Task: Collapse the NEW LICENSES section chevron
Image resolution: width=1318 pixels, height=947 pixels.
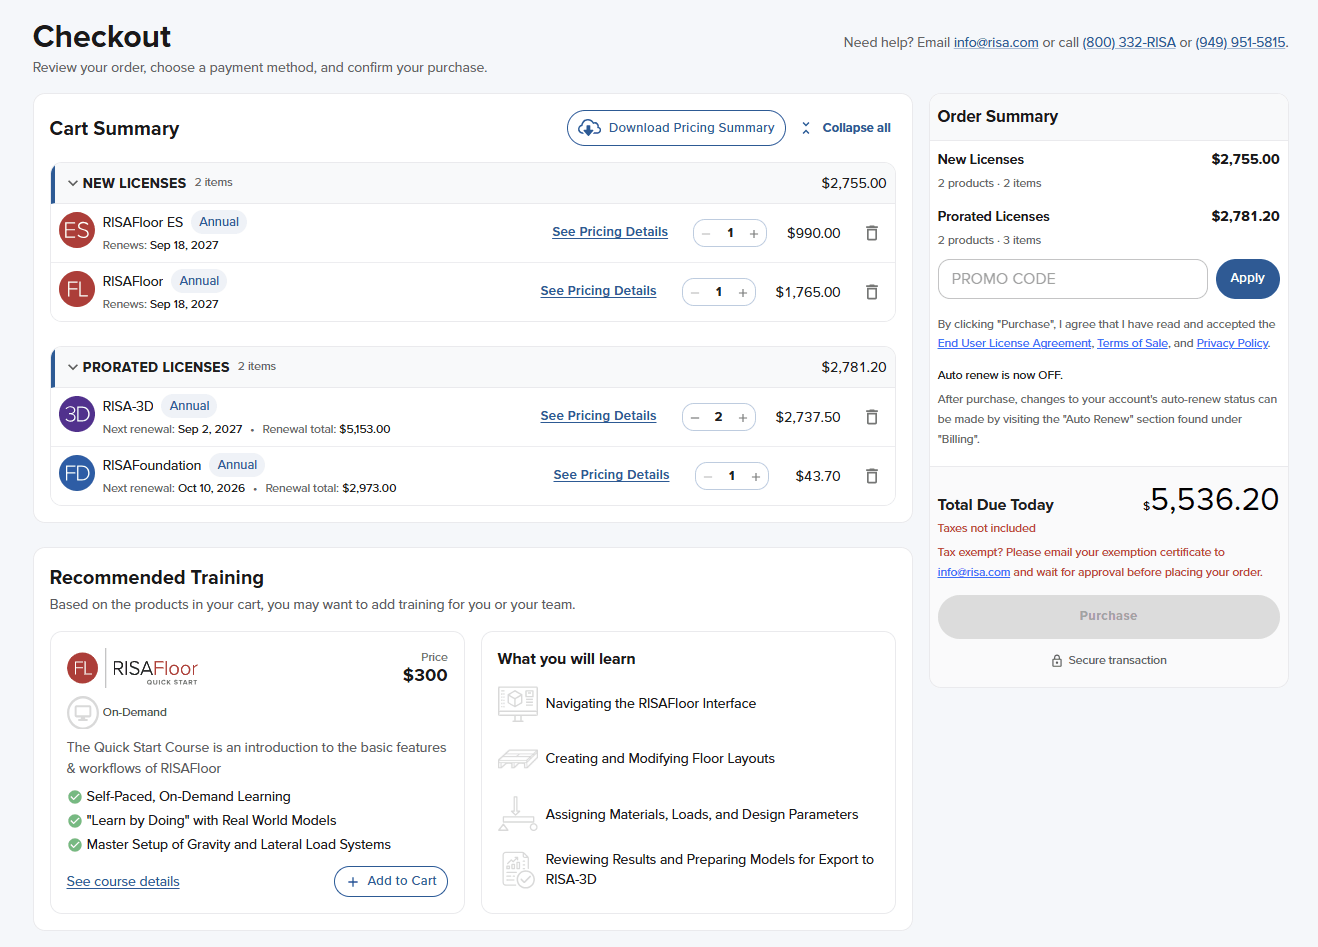Action: [x=72, y=183]
